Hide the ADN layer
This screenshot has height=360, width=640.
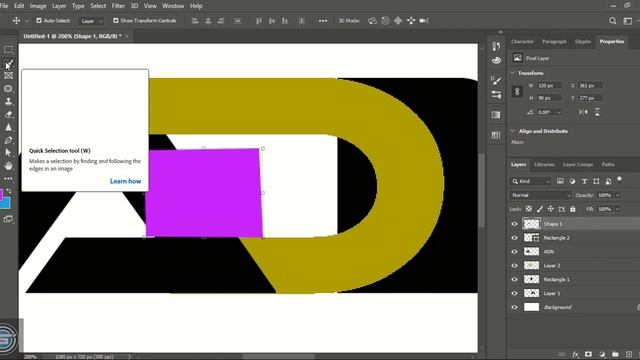(514, 251)
